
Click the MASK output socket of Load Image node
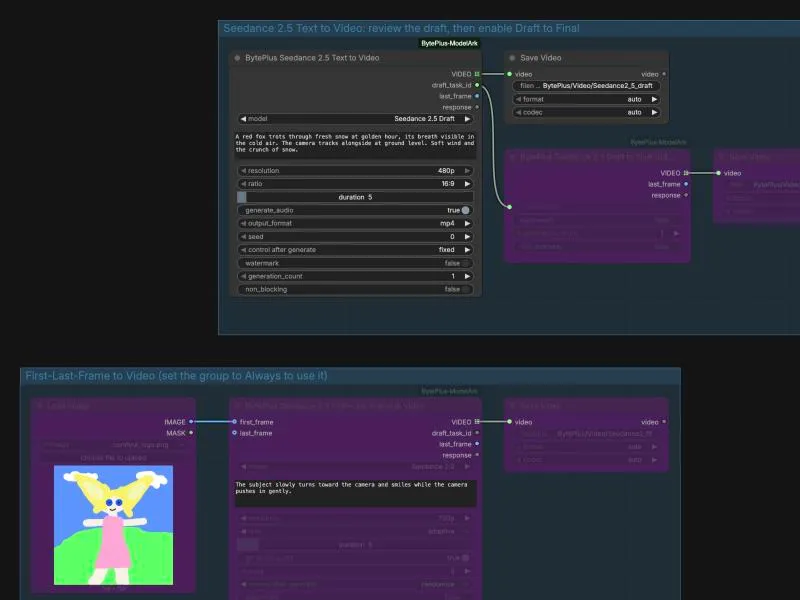point(191,433)
